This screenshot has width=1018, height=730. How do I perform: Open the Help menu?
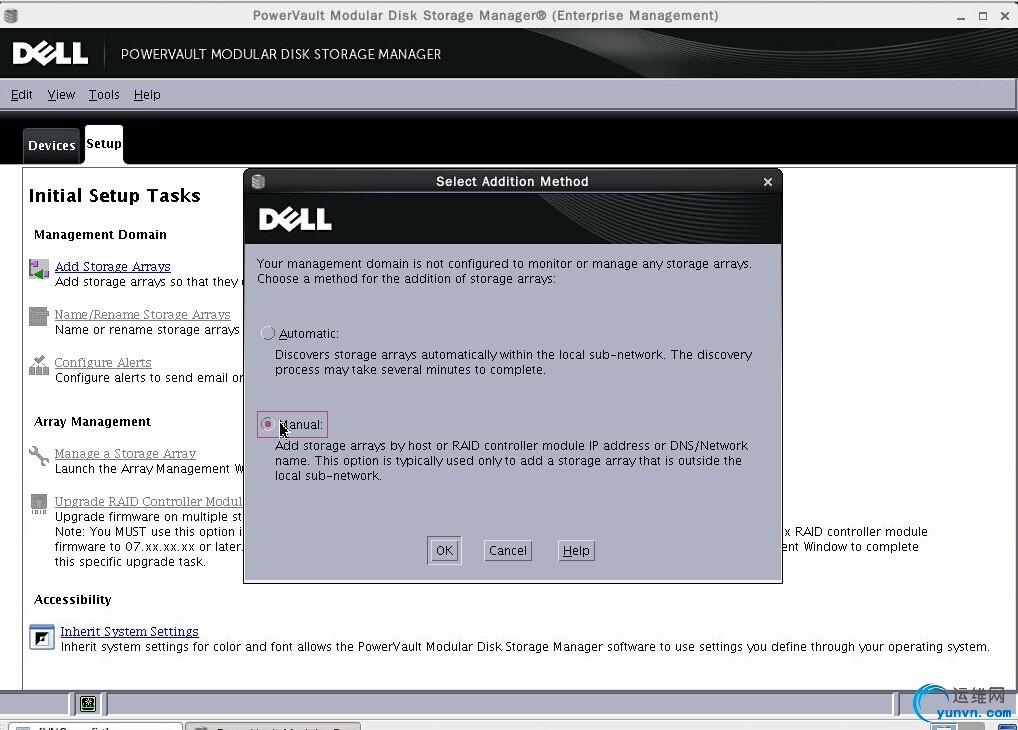(147, 95)
